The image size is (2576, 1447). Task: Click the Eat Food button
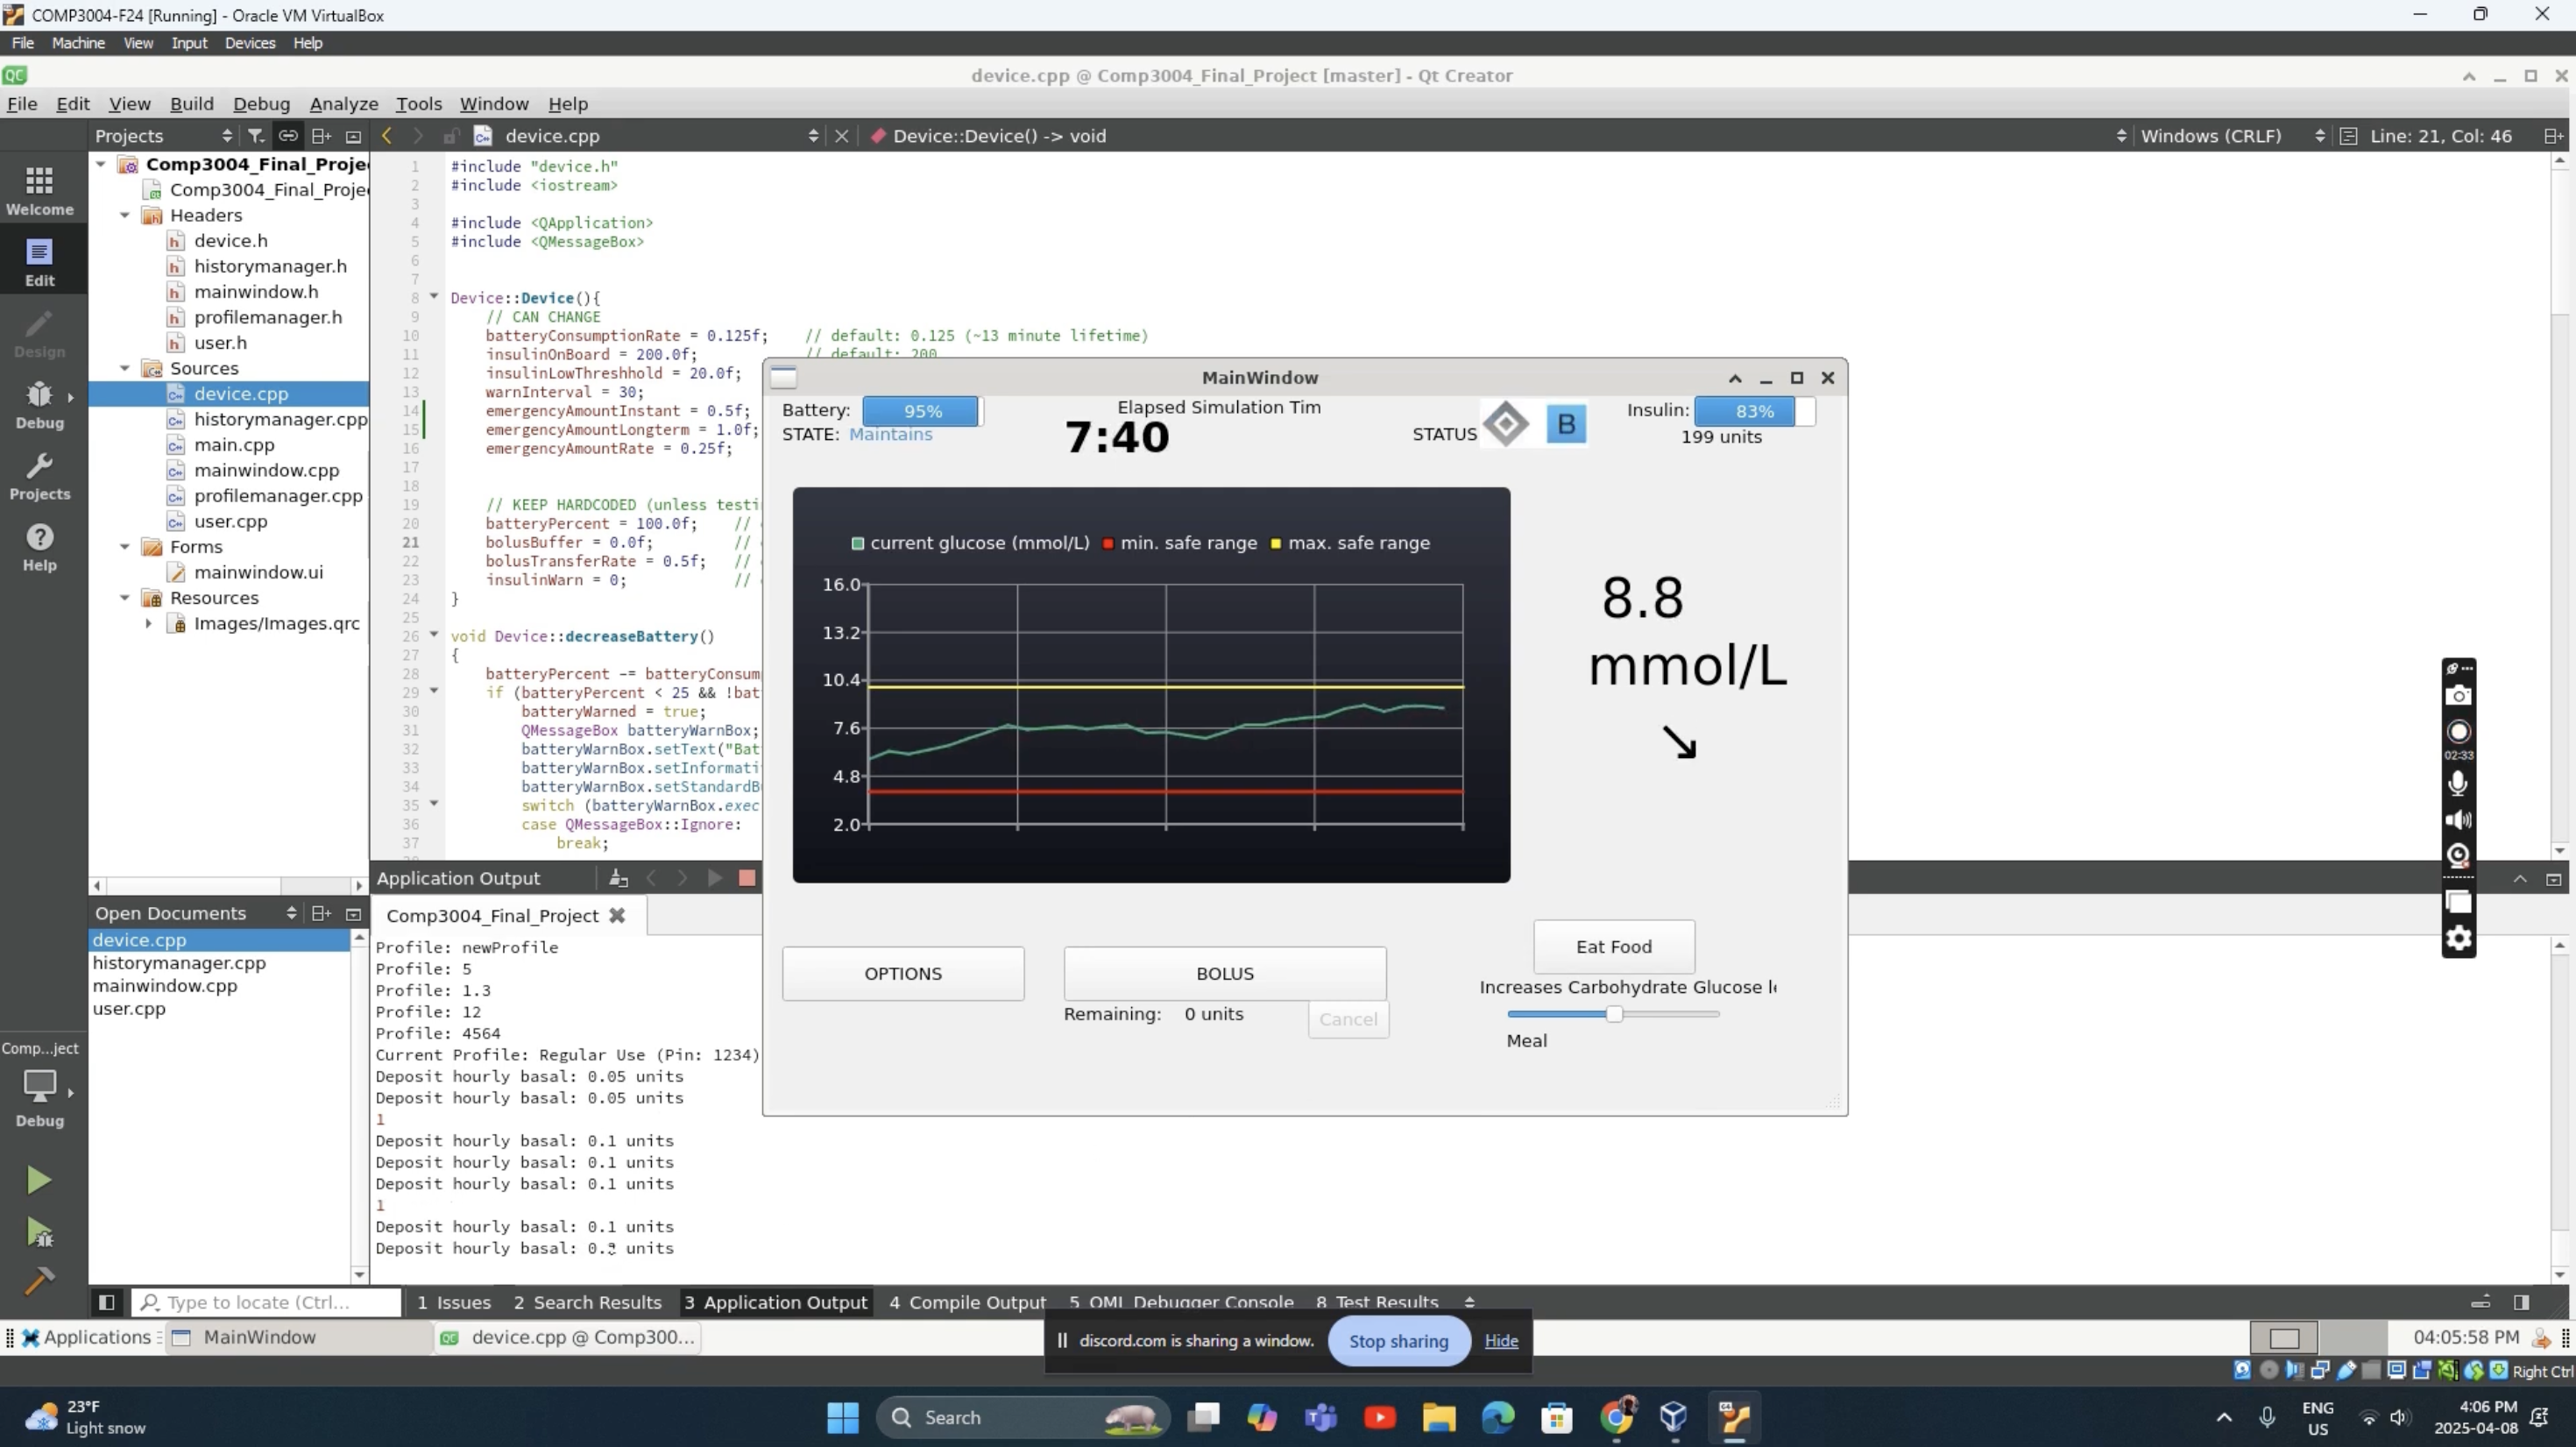pos(1613,946)
